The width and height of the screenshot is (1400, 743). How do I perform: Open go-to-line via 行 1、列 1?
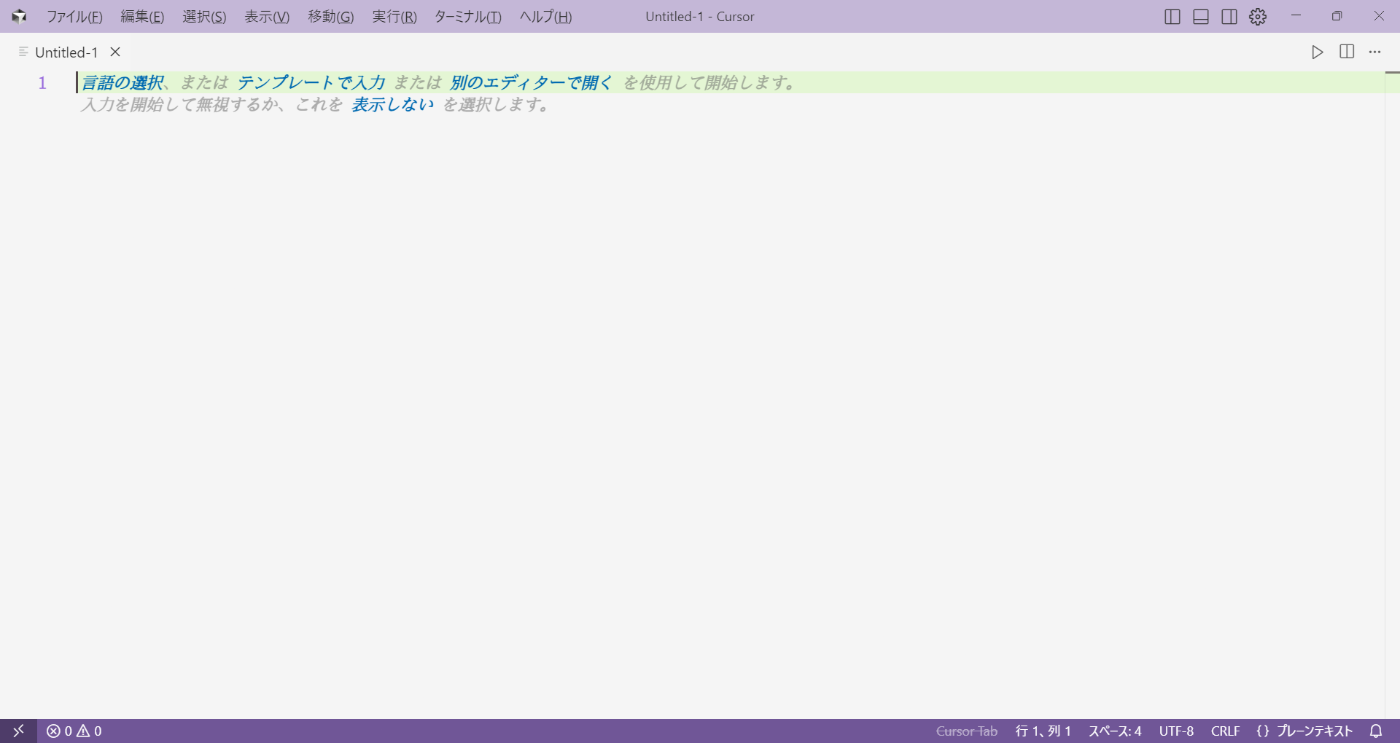pos(1042,730)
